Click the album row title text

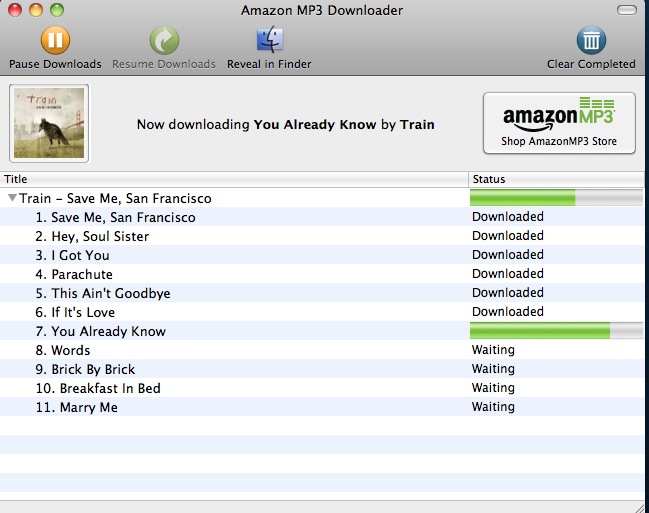pyautogui.click(x=115, y=198)
